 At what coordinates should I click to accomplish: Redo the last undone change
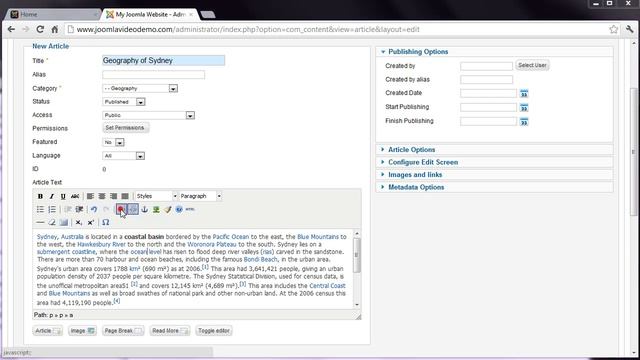106,209
